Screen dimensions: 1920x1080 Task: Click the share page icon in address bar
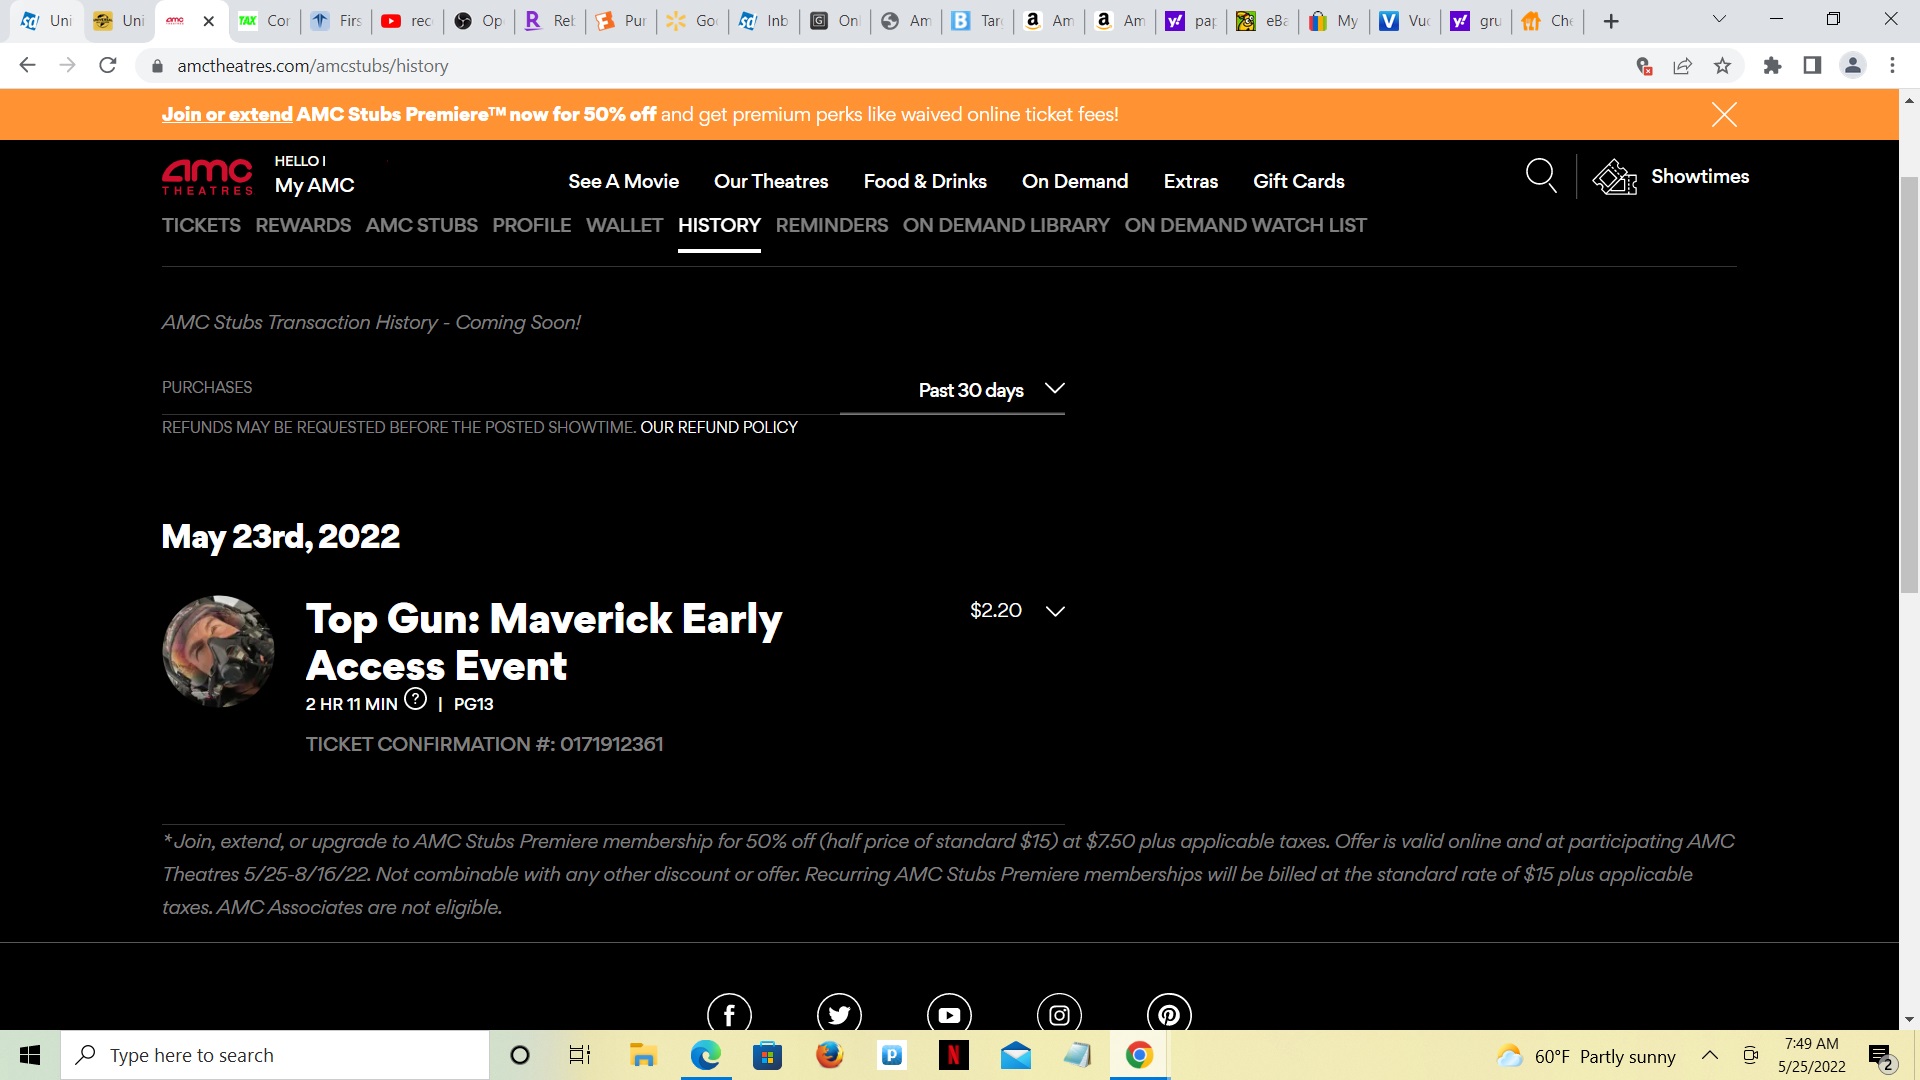[1682, 66]
